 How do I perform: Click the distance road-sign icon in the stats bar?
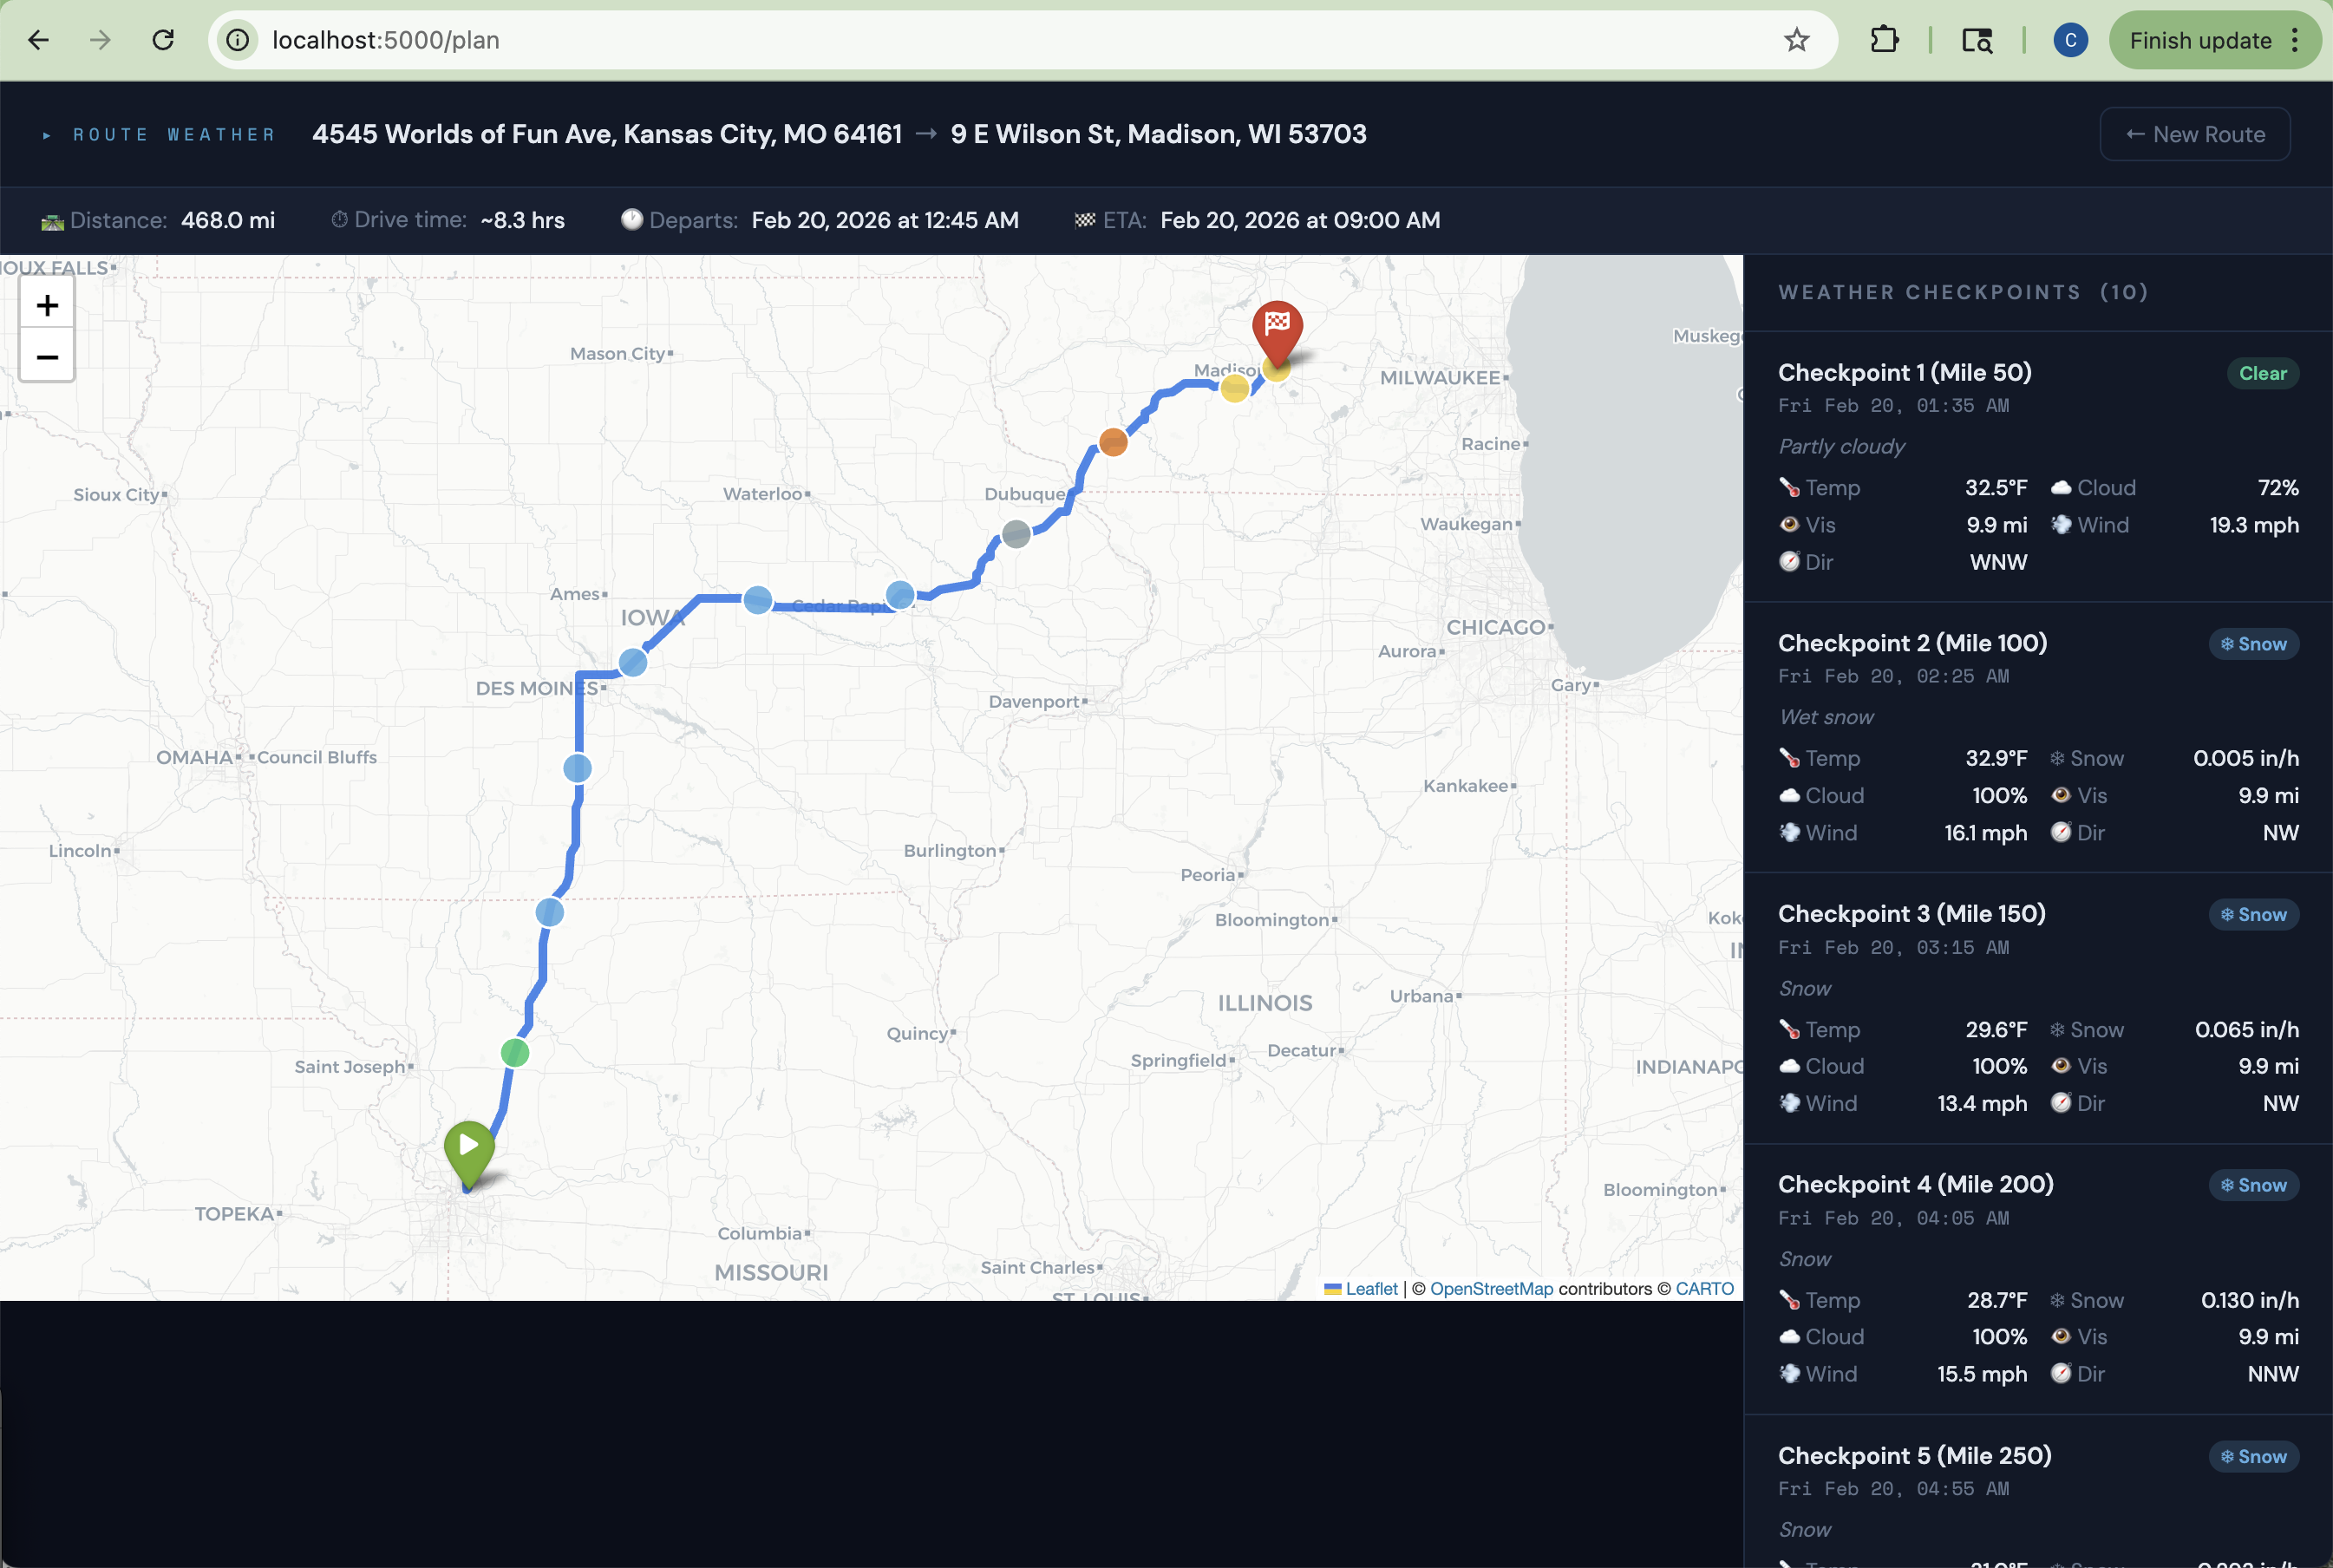(50, 220)
